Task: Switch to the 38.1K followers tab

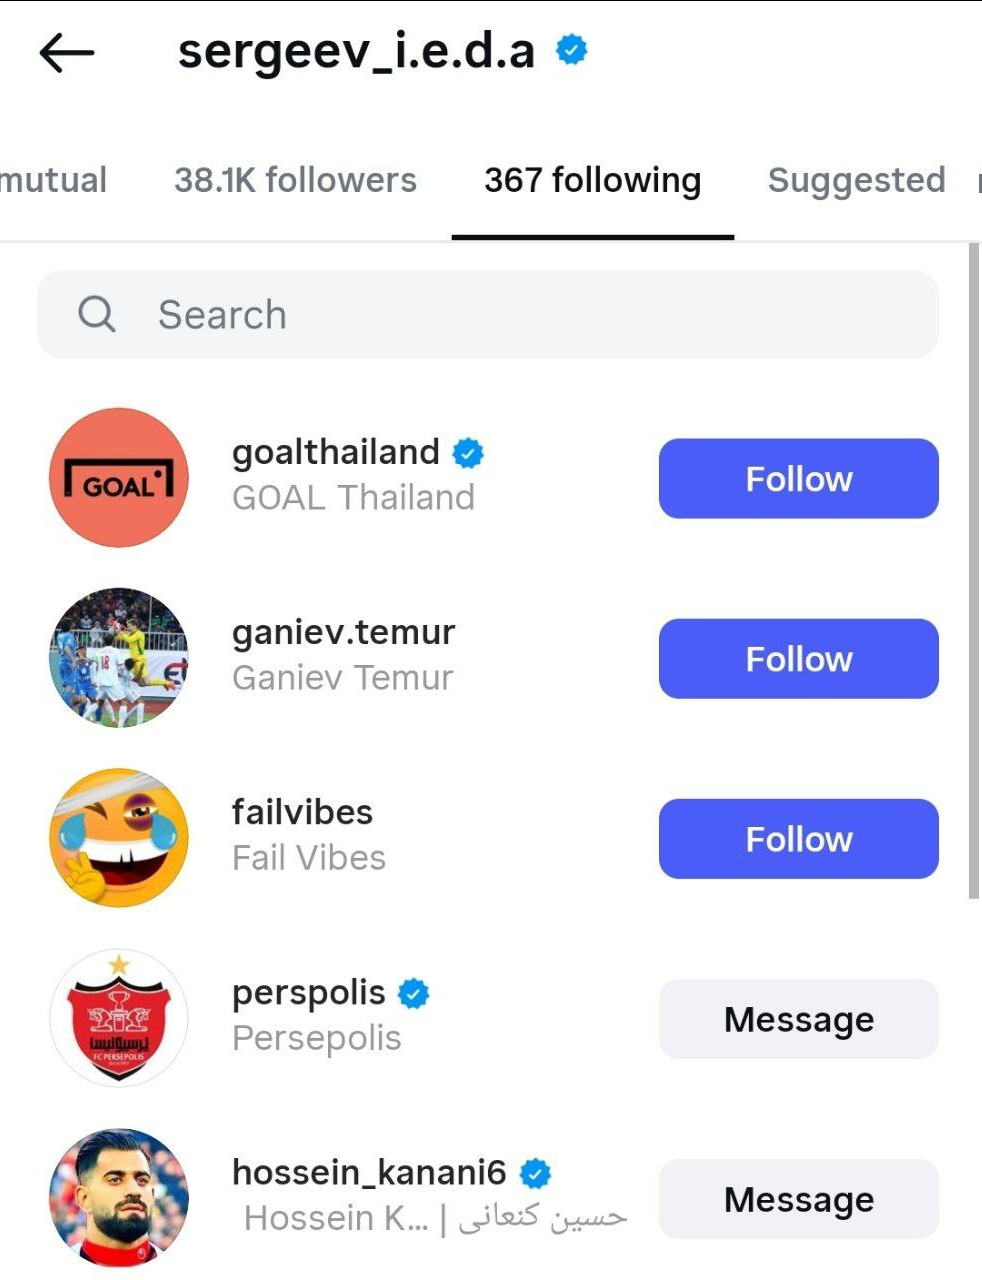Action: click(x=295, y=180)
